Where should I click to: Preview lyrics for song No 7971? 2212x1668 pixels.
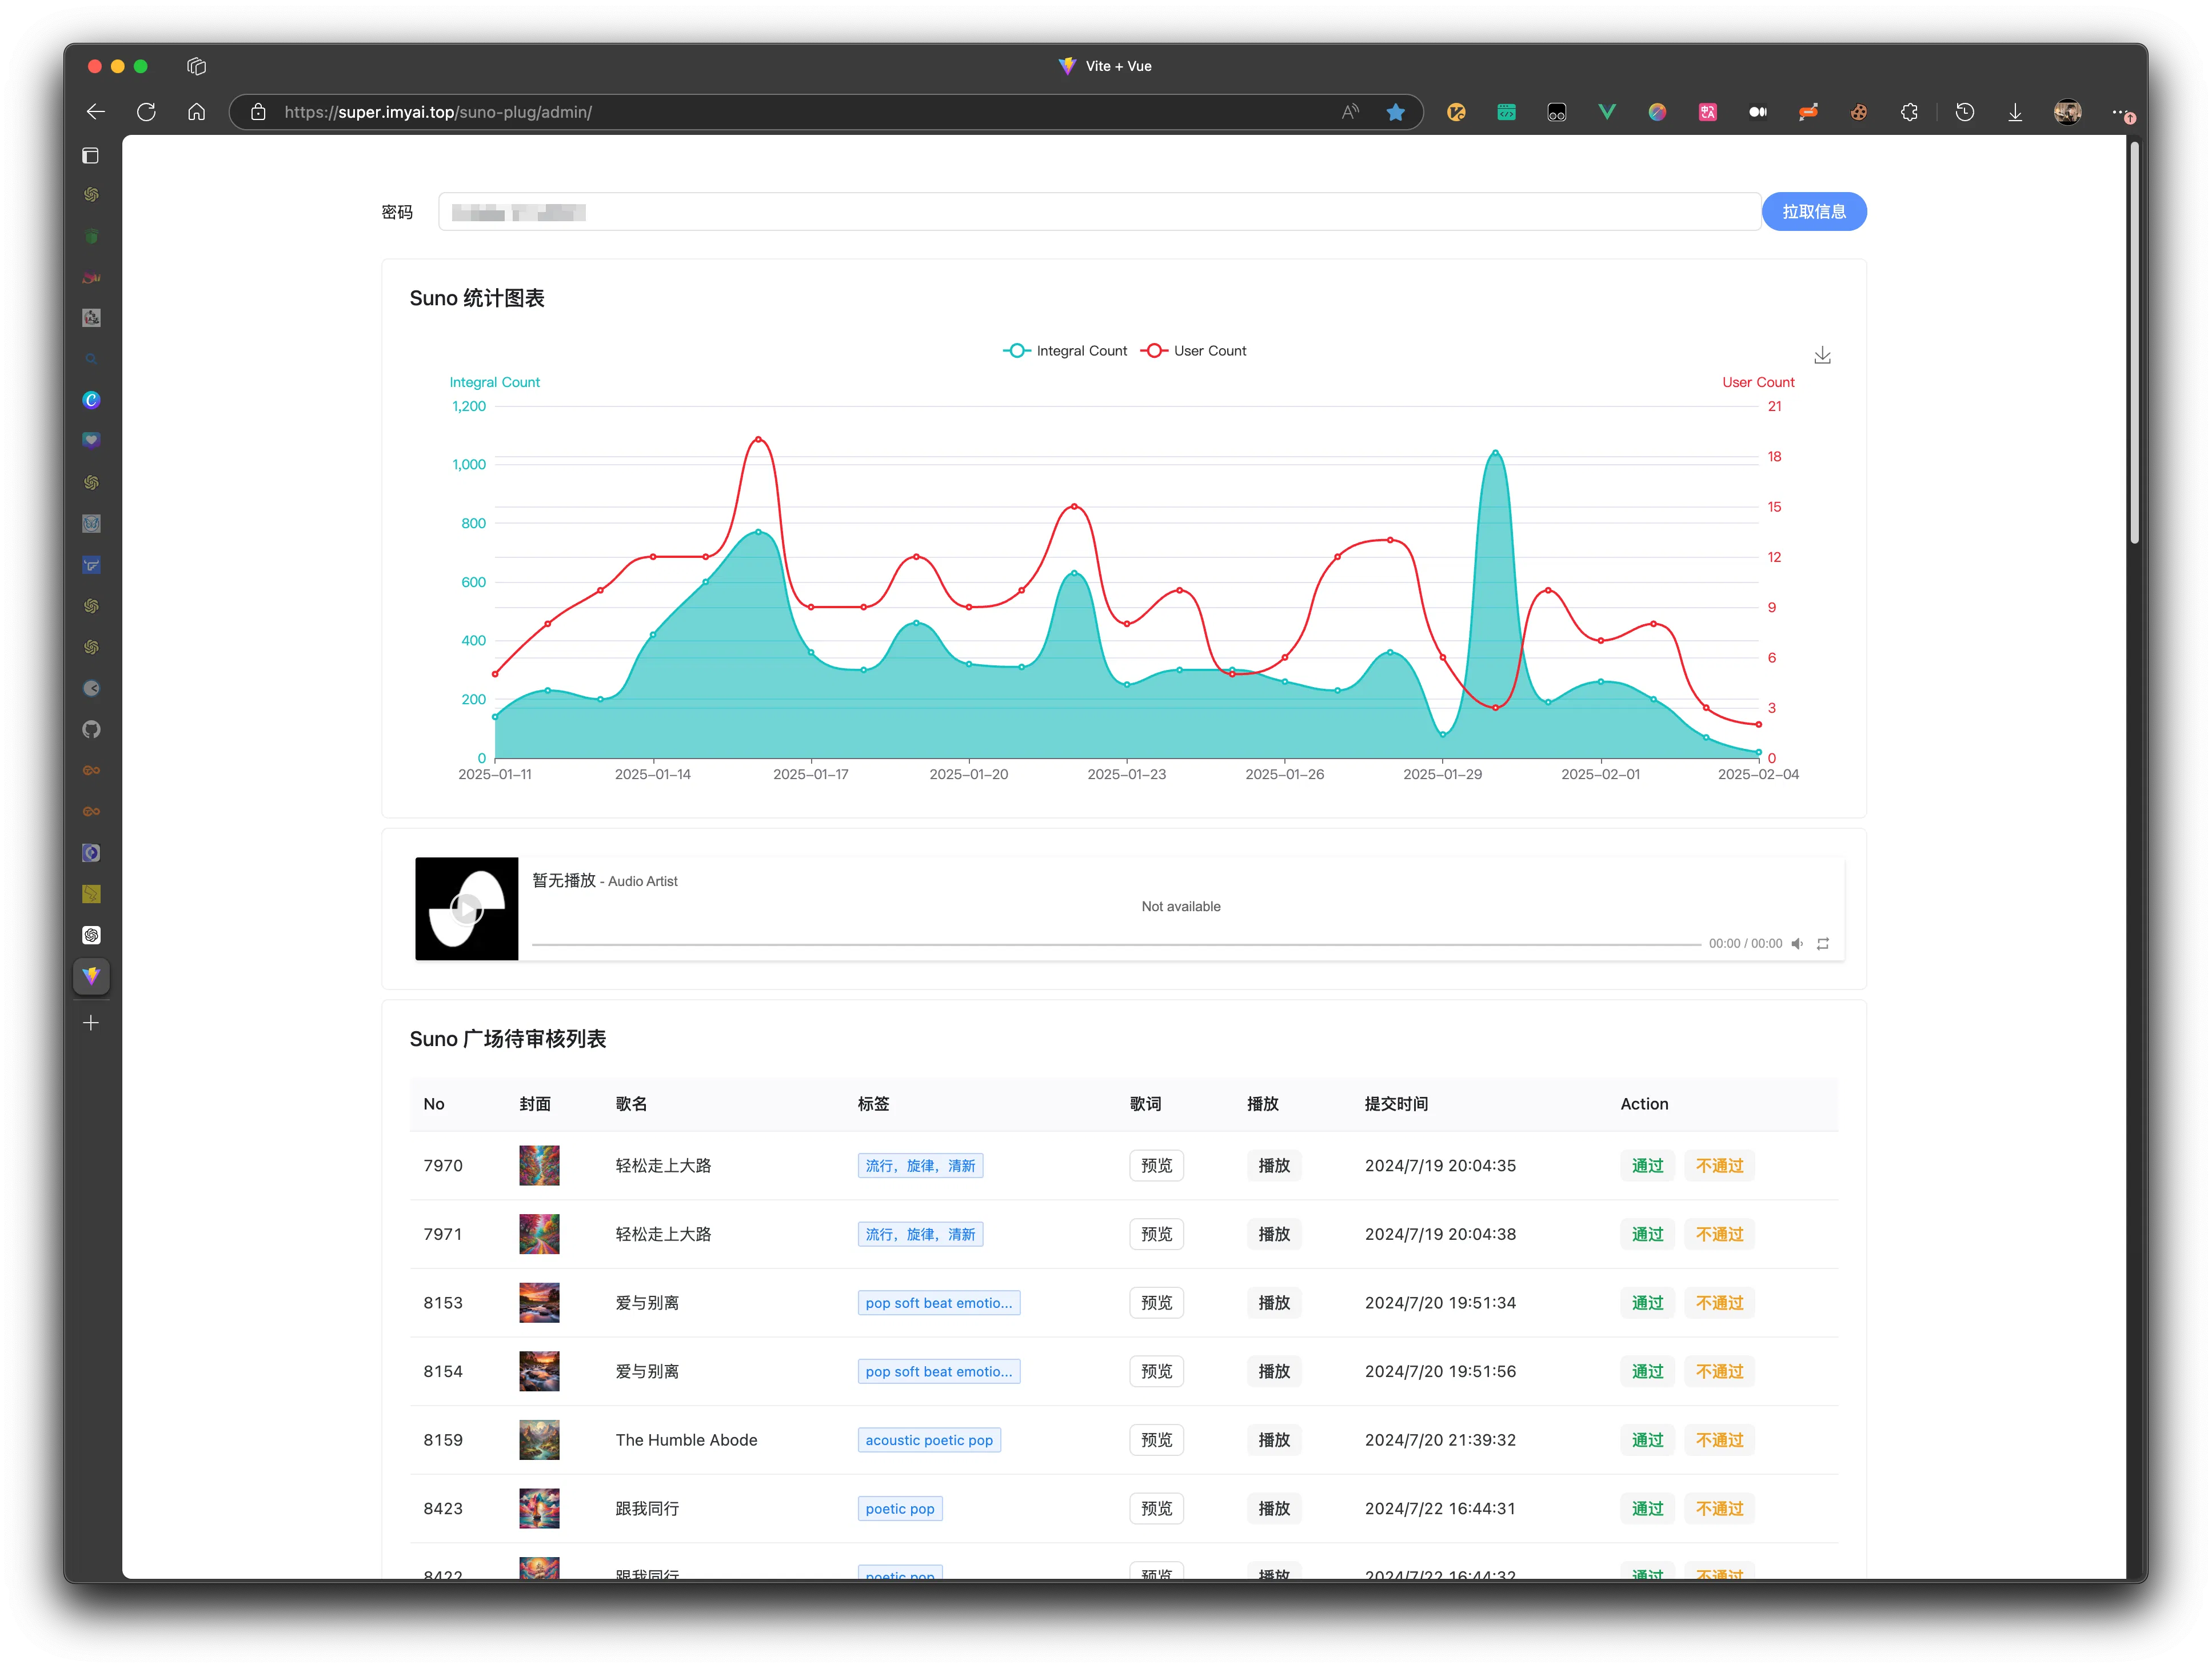tap(1156, 1234)
